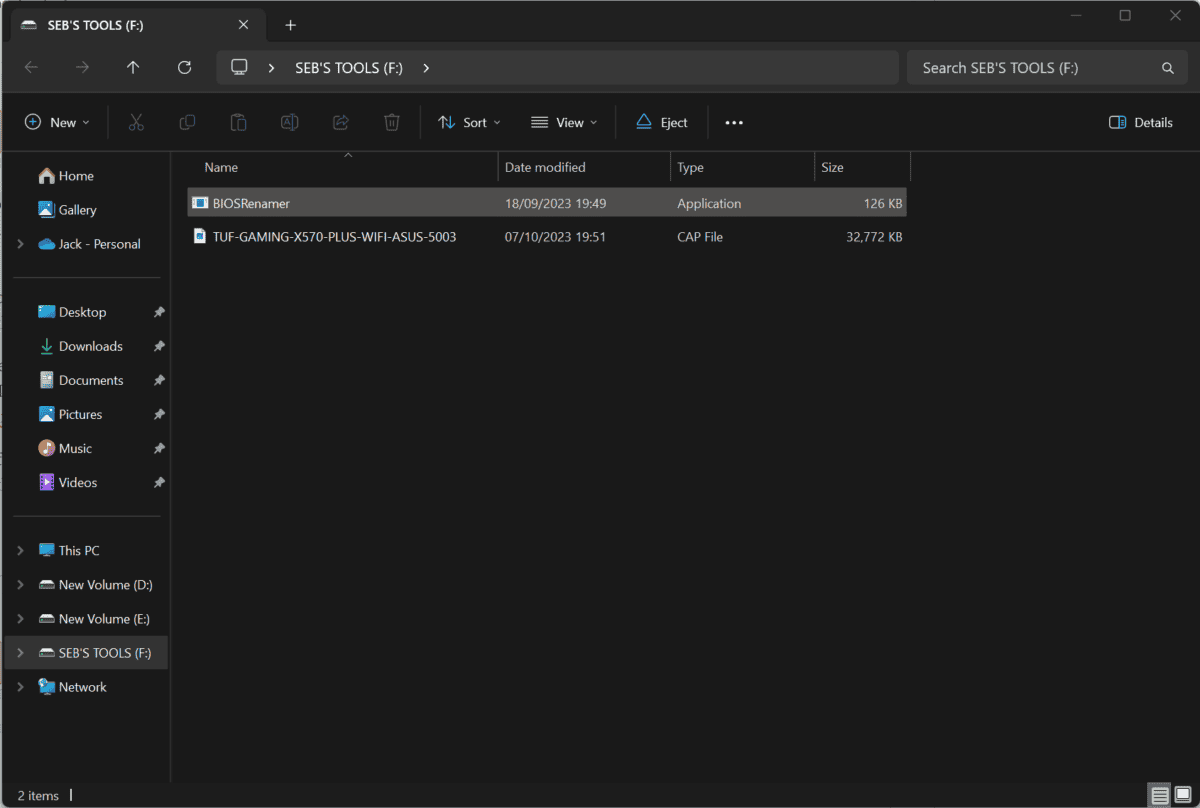Image resolution: width=1200 pixels, height=808 pixels.
Task: Open the View dropdown
Action: [x=563, y=122]
